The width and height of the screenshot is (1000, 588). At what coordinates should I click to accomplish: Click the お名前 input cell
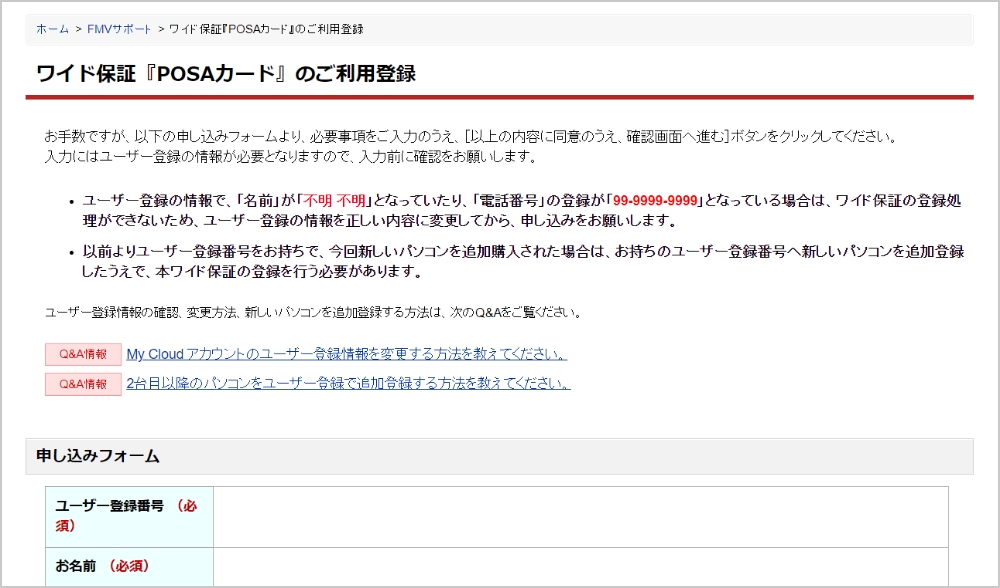[x=580, y=567]
